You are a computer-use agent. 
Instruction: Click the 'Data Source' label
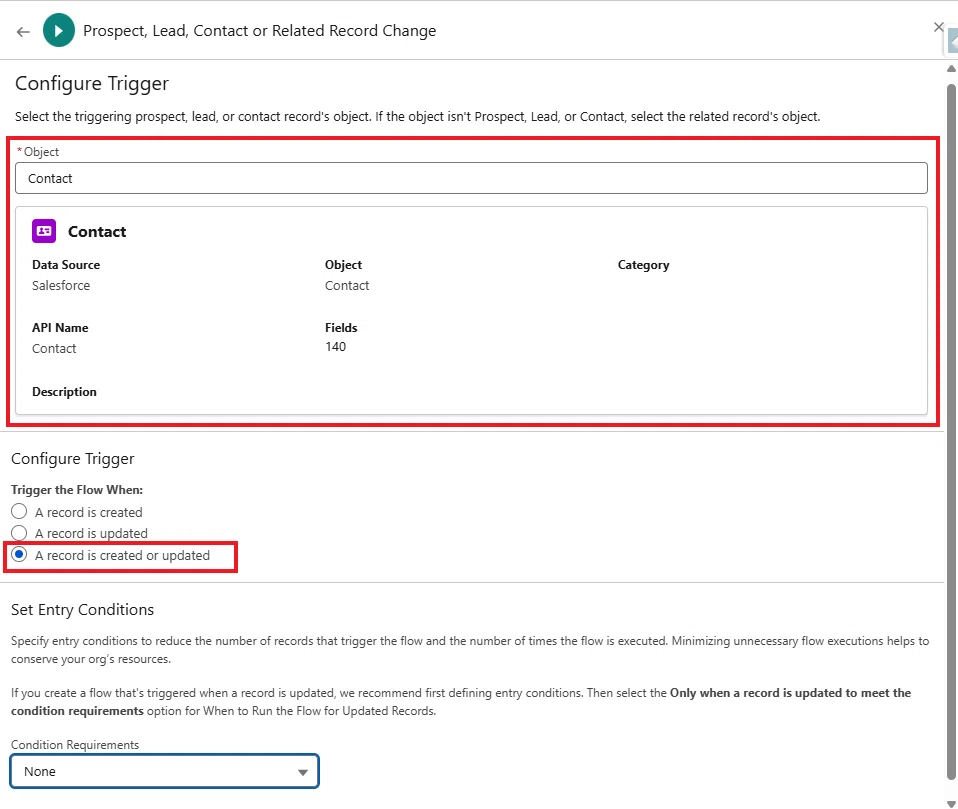point(66,265)
